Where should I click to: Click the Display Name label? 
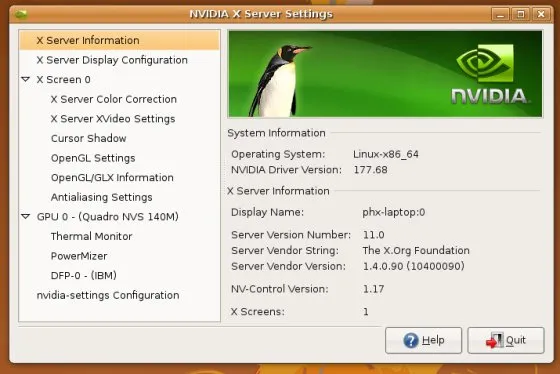point(268,213)
